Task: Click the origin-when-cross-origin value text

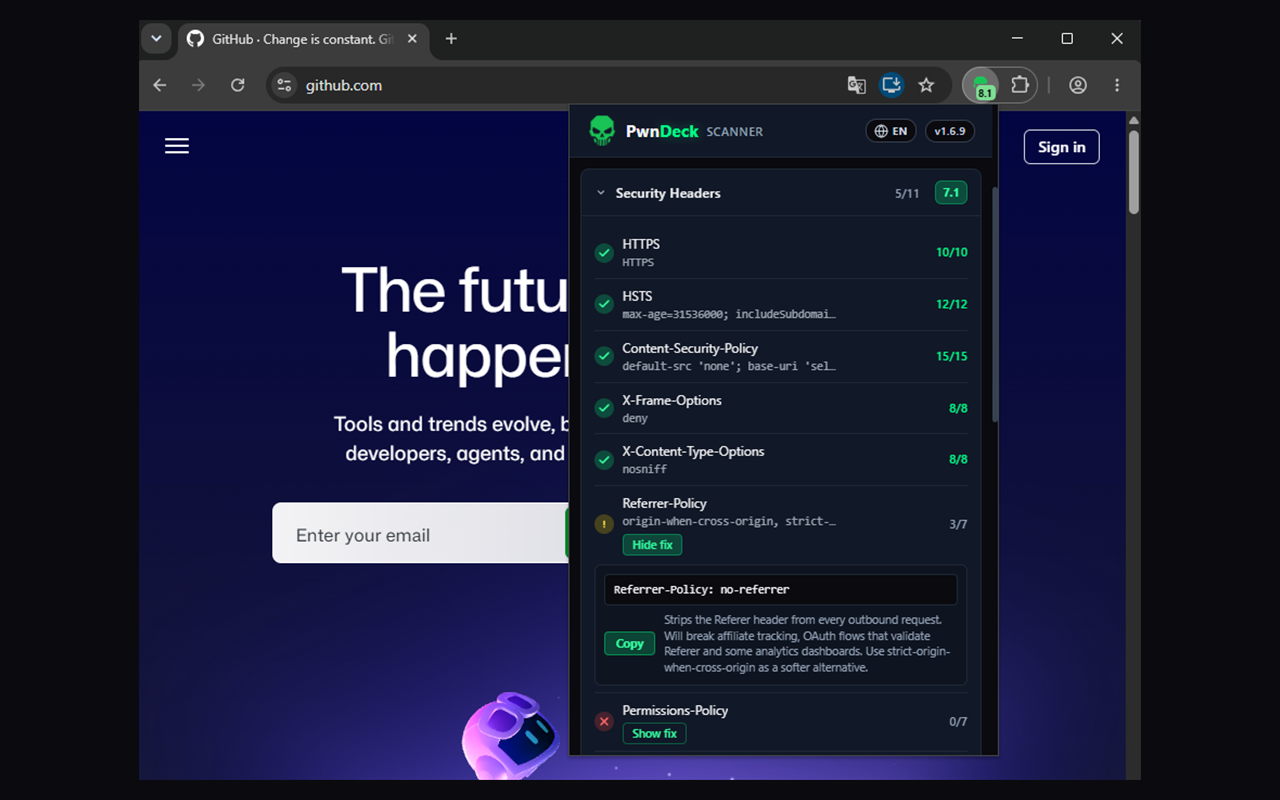Action: (729, 521)
